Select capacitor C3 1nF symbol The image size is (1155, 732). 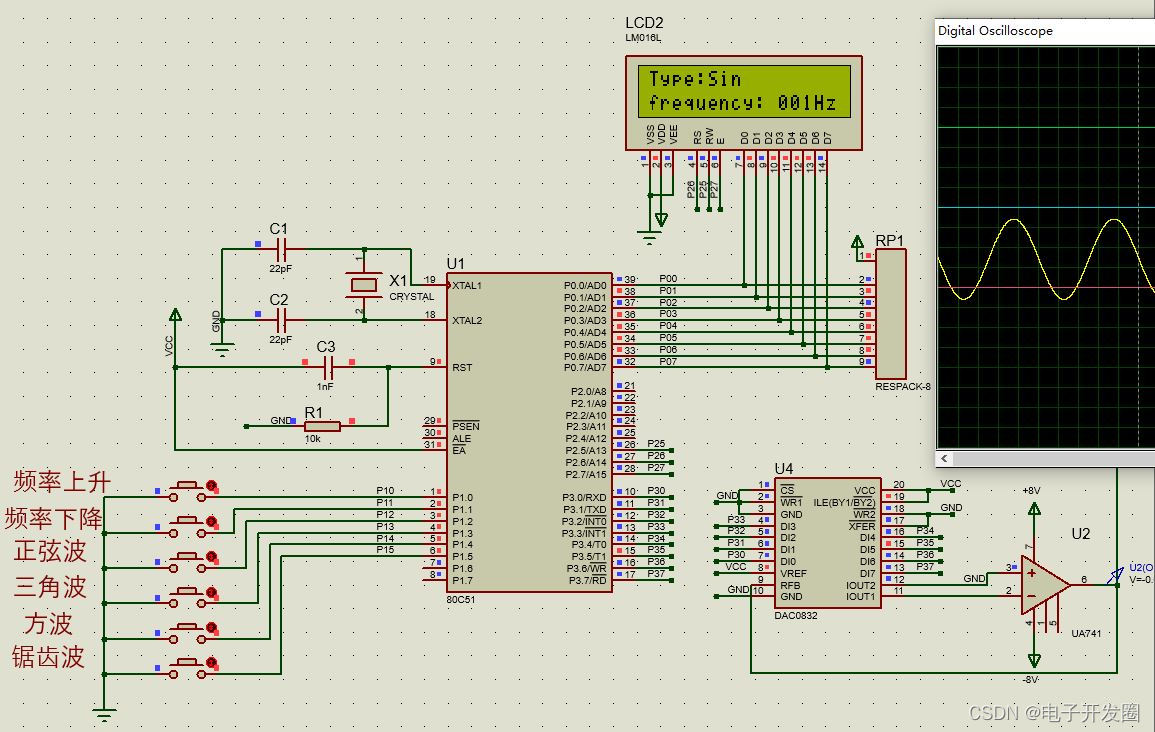[329, 367]
